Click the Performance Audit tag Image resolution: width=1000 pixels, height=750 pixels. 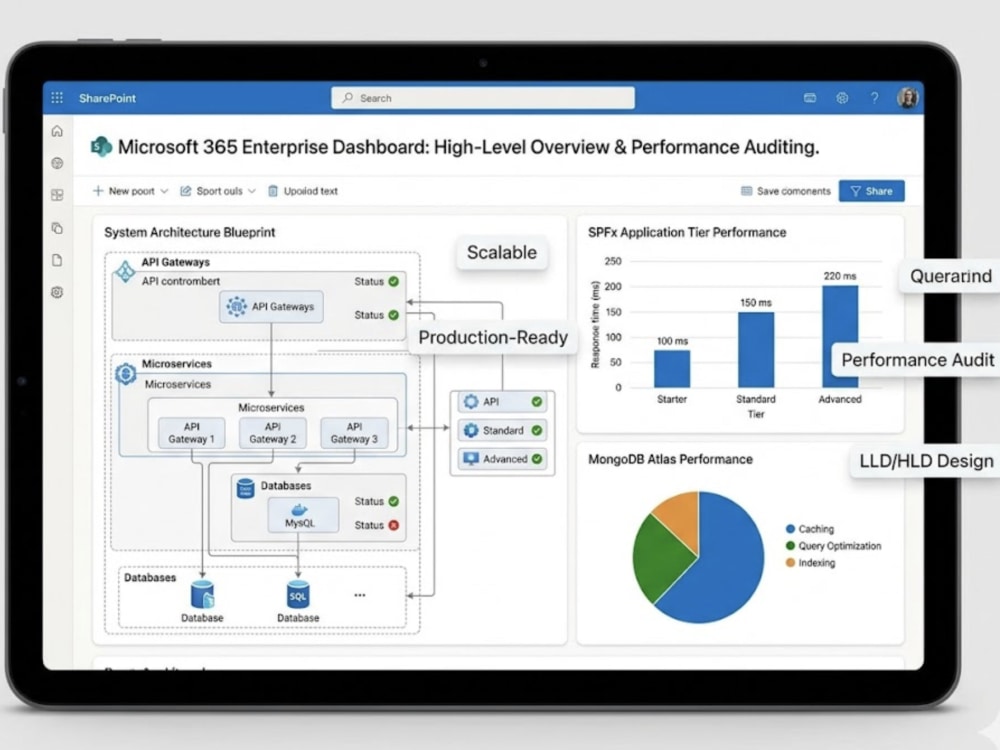click(x=916, y=360)
